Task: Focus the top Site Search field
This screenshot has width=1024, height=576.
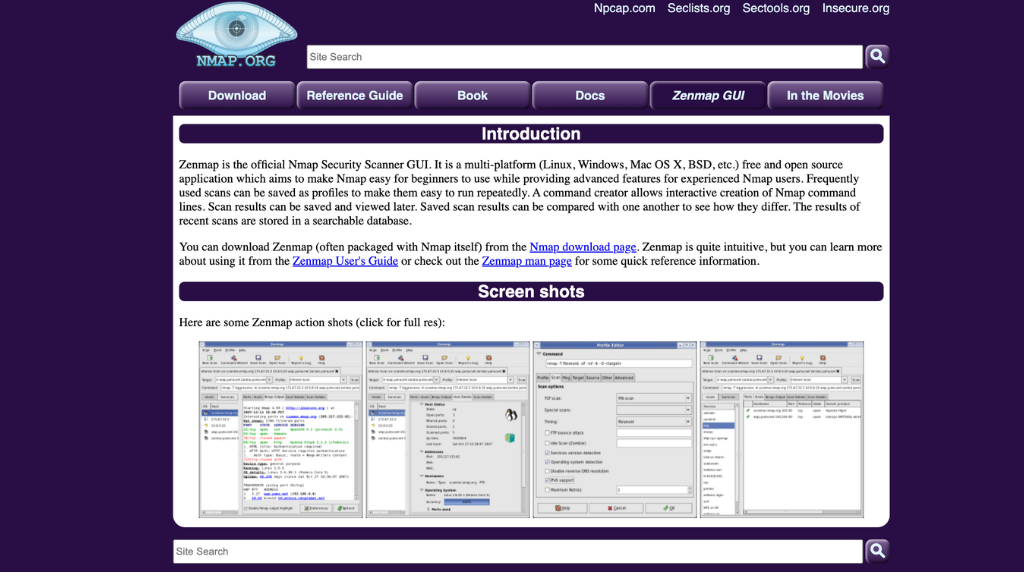Action: click(x=584, y=57)
